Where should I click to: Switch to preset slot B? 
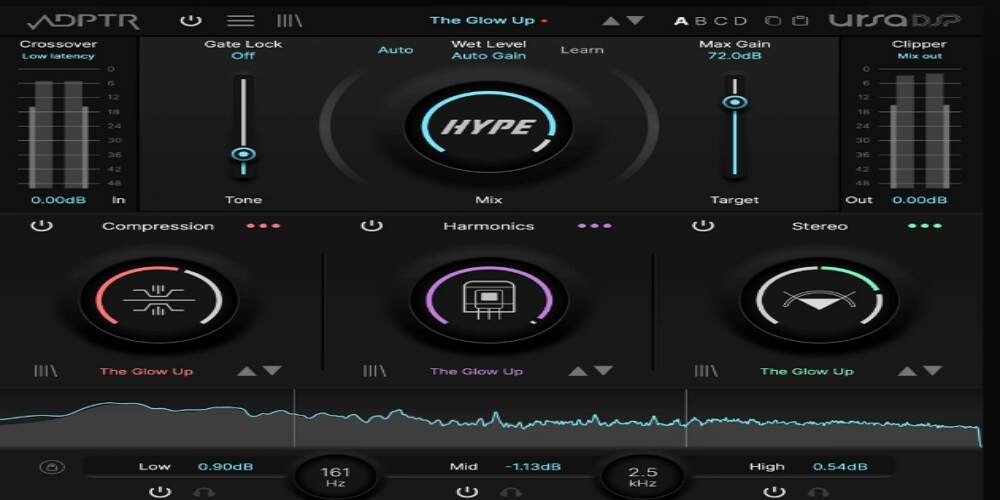pyautogui.click(x=700, y=21)
